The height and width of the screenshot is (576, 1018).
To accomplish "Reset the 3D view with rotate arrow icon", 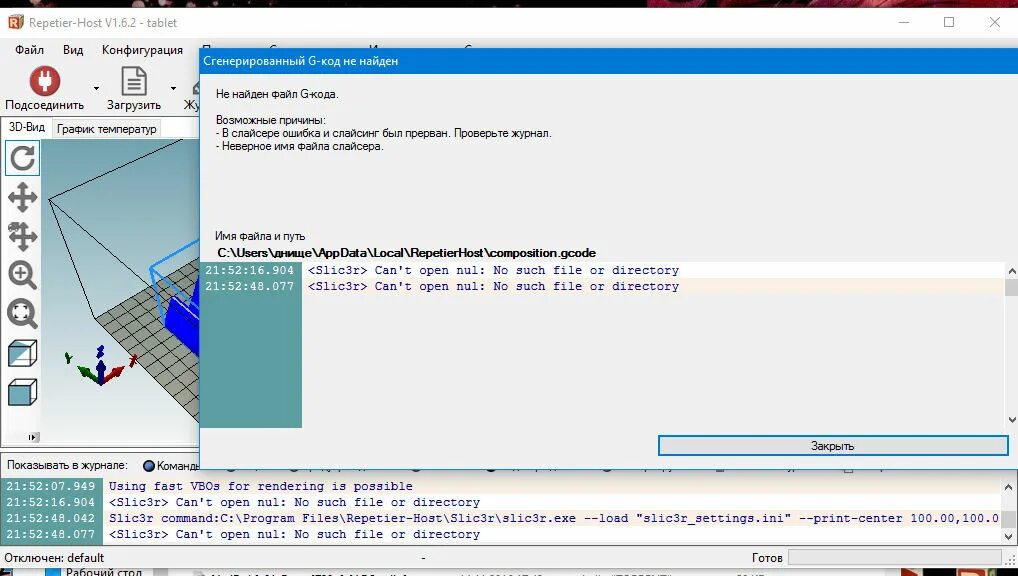I will click(x=23, y=158).
